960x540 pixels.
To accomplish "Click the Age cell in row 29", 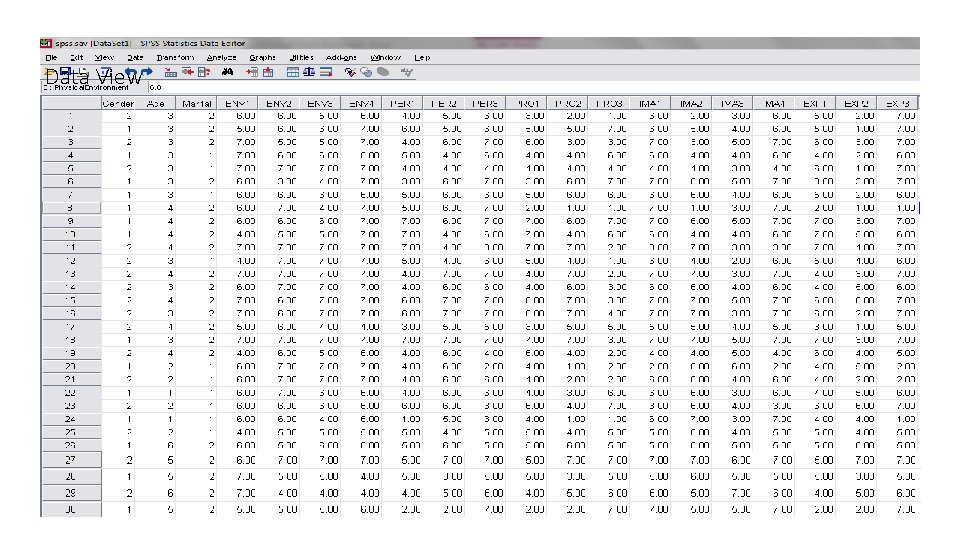I will pos(156,493).
